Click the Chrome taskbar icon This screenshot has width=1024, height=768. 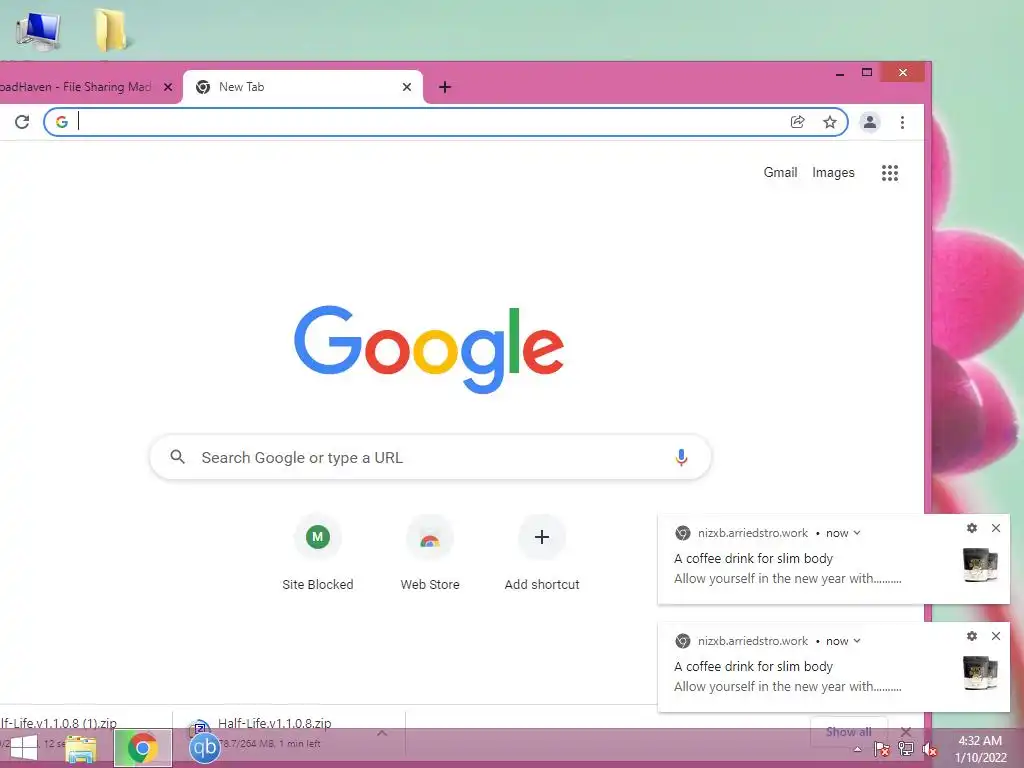pos(143,748)
